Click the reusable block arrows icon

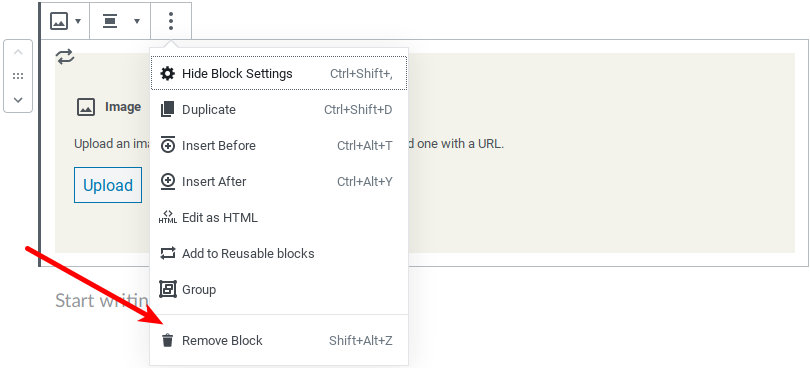coord(65,57)
